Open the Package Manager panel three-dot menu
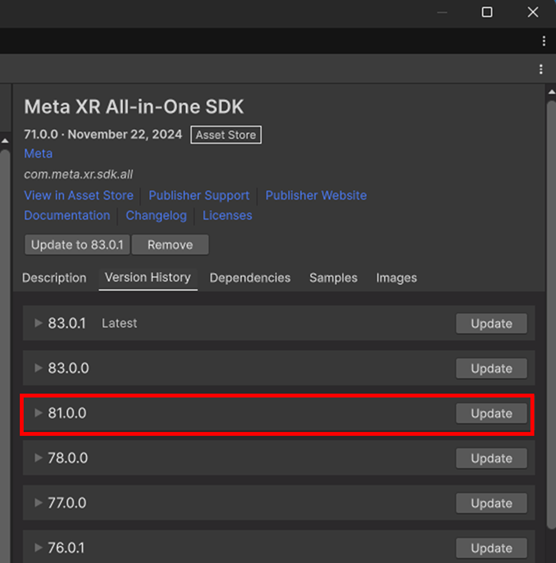 pos(541,69)
